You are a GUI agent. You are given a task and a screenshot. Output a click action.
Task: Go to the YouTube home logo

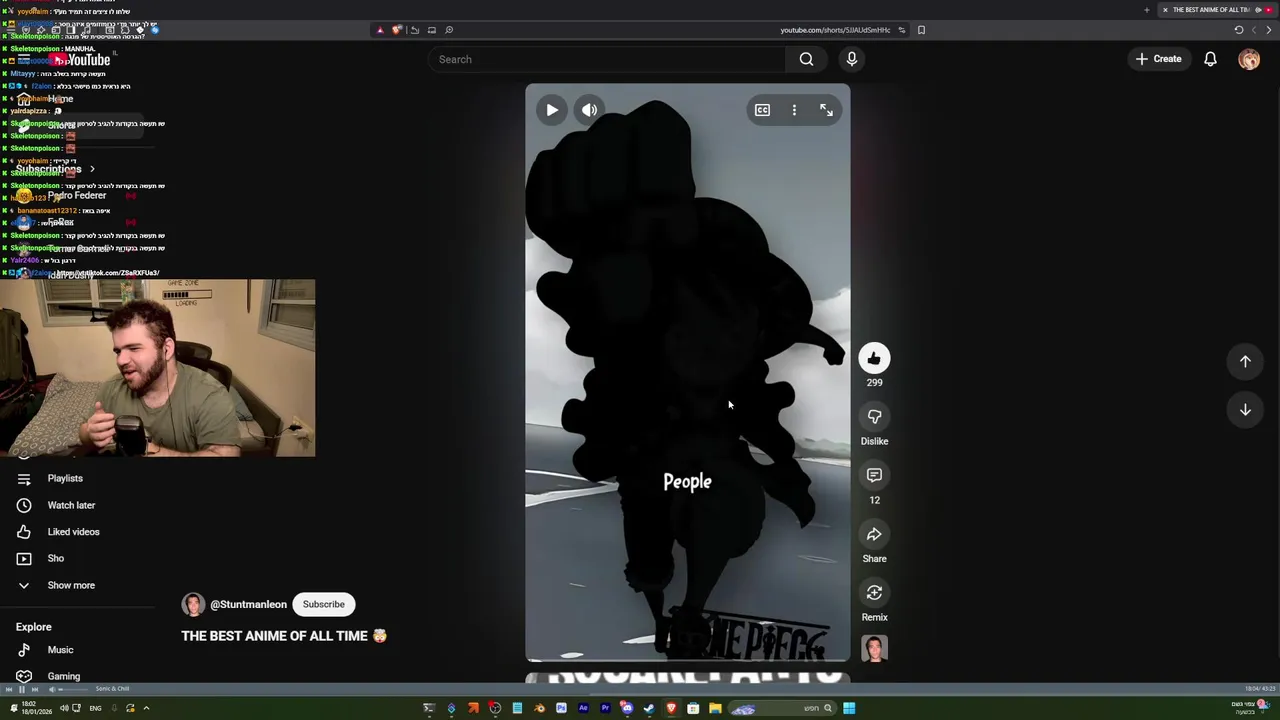(82, 60)
